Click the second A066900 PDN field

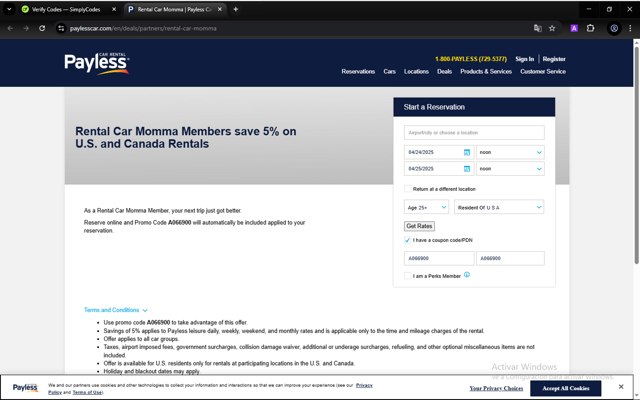point(510,258)
